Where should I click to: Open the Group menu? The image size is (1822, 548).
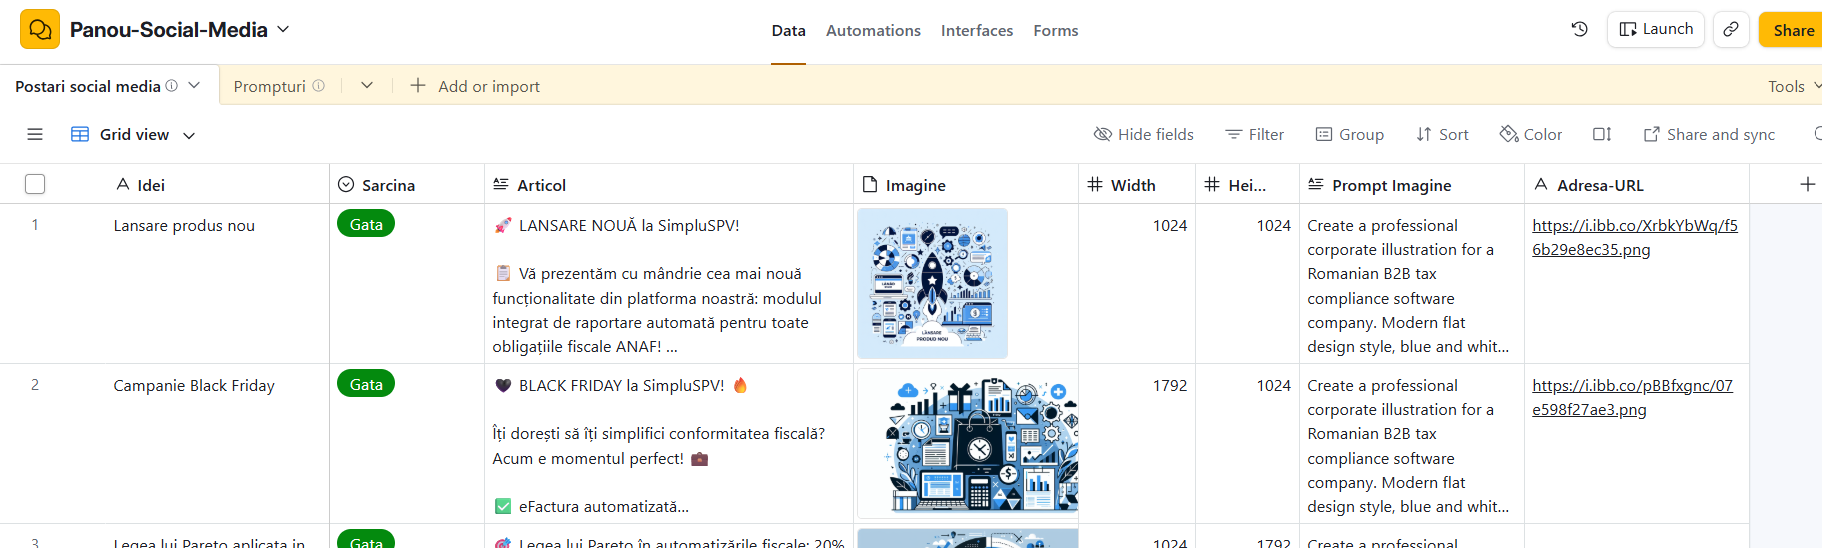tap(1350, 134)
